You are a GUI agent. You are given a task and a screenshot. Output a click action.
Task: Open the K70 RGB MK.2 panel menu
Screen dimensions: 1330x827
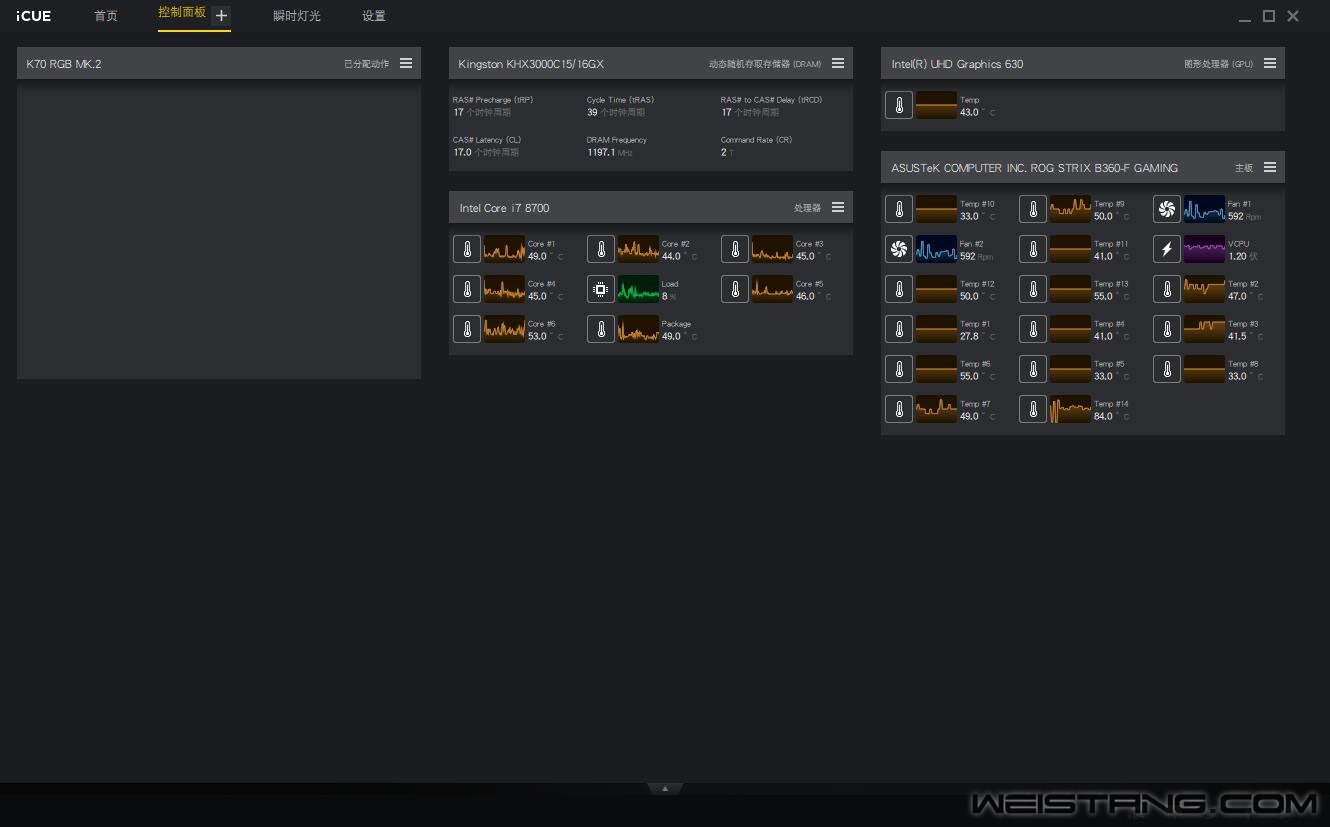click(x=406, y=63)
